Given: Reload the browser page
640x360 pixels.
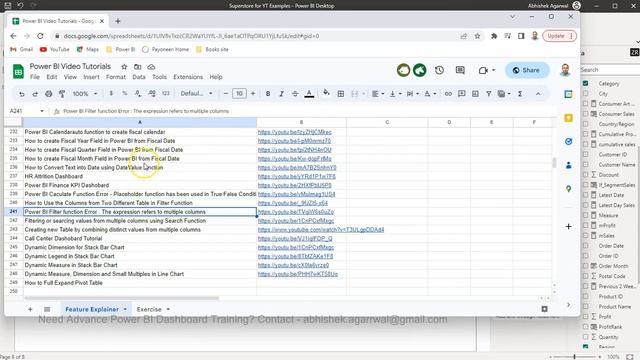Looking at the screenshot, I should pyautogui.click(x=40, y=36).
